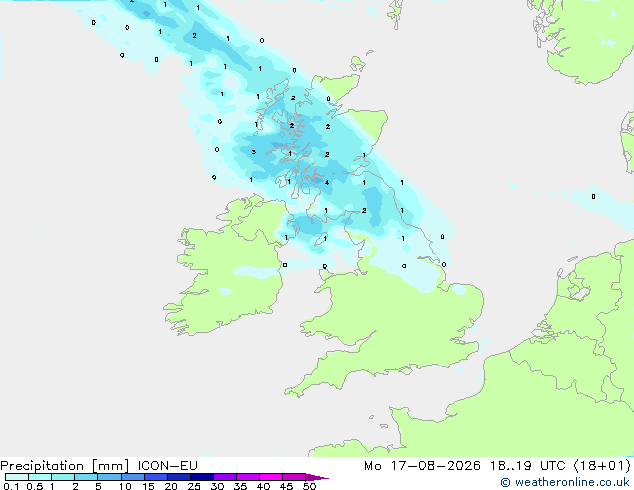The width and height of the screenshot is (634, 490).
Task: Click the 'Mo 17-08-2026' date text
Action: (422, 466)
